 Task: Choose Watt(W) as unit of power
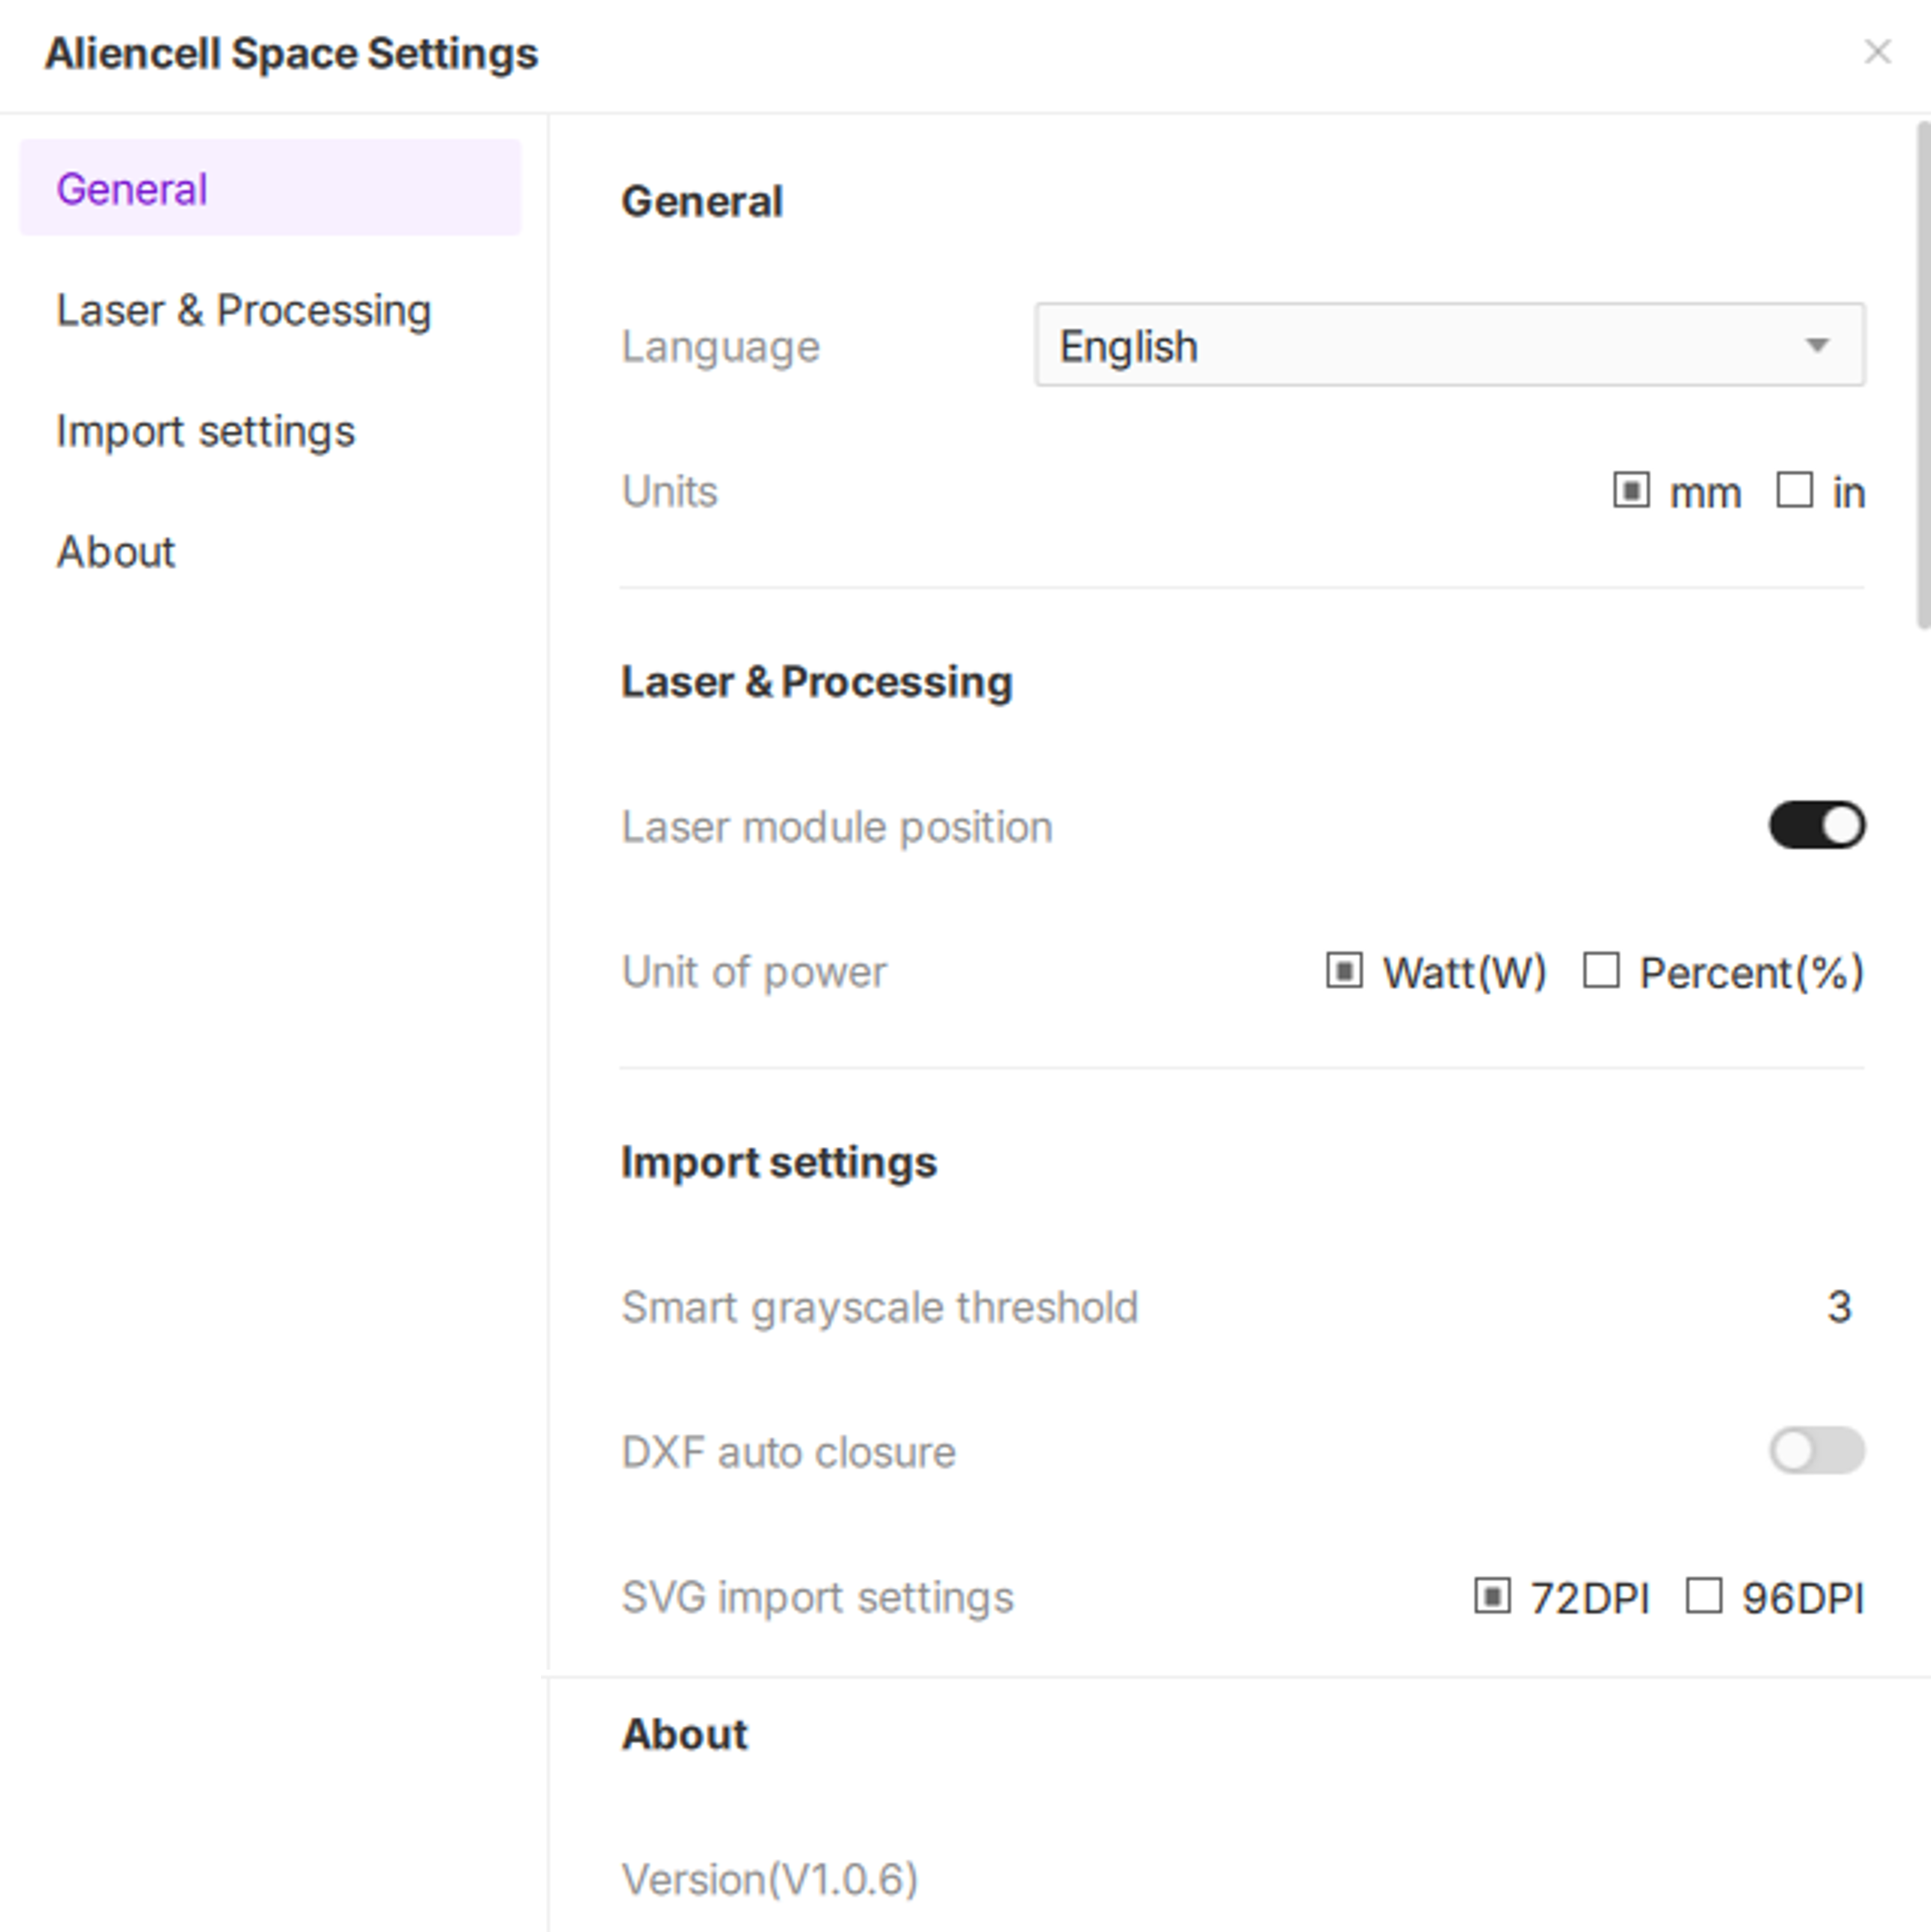click(1344, 971)
